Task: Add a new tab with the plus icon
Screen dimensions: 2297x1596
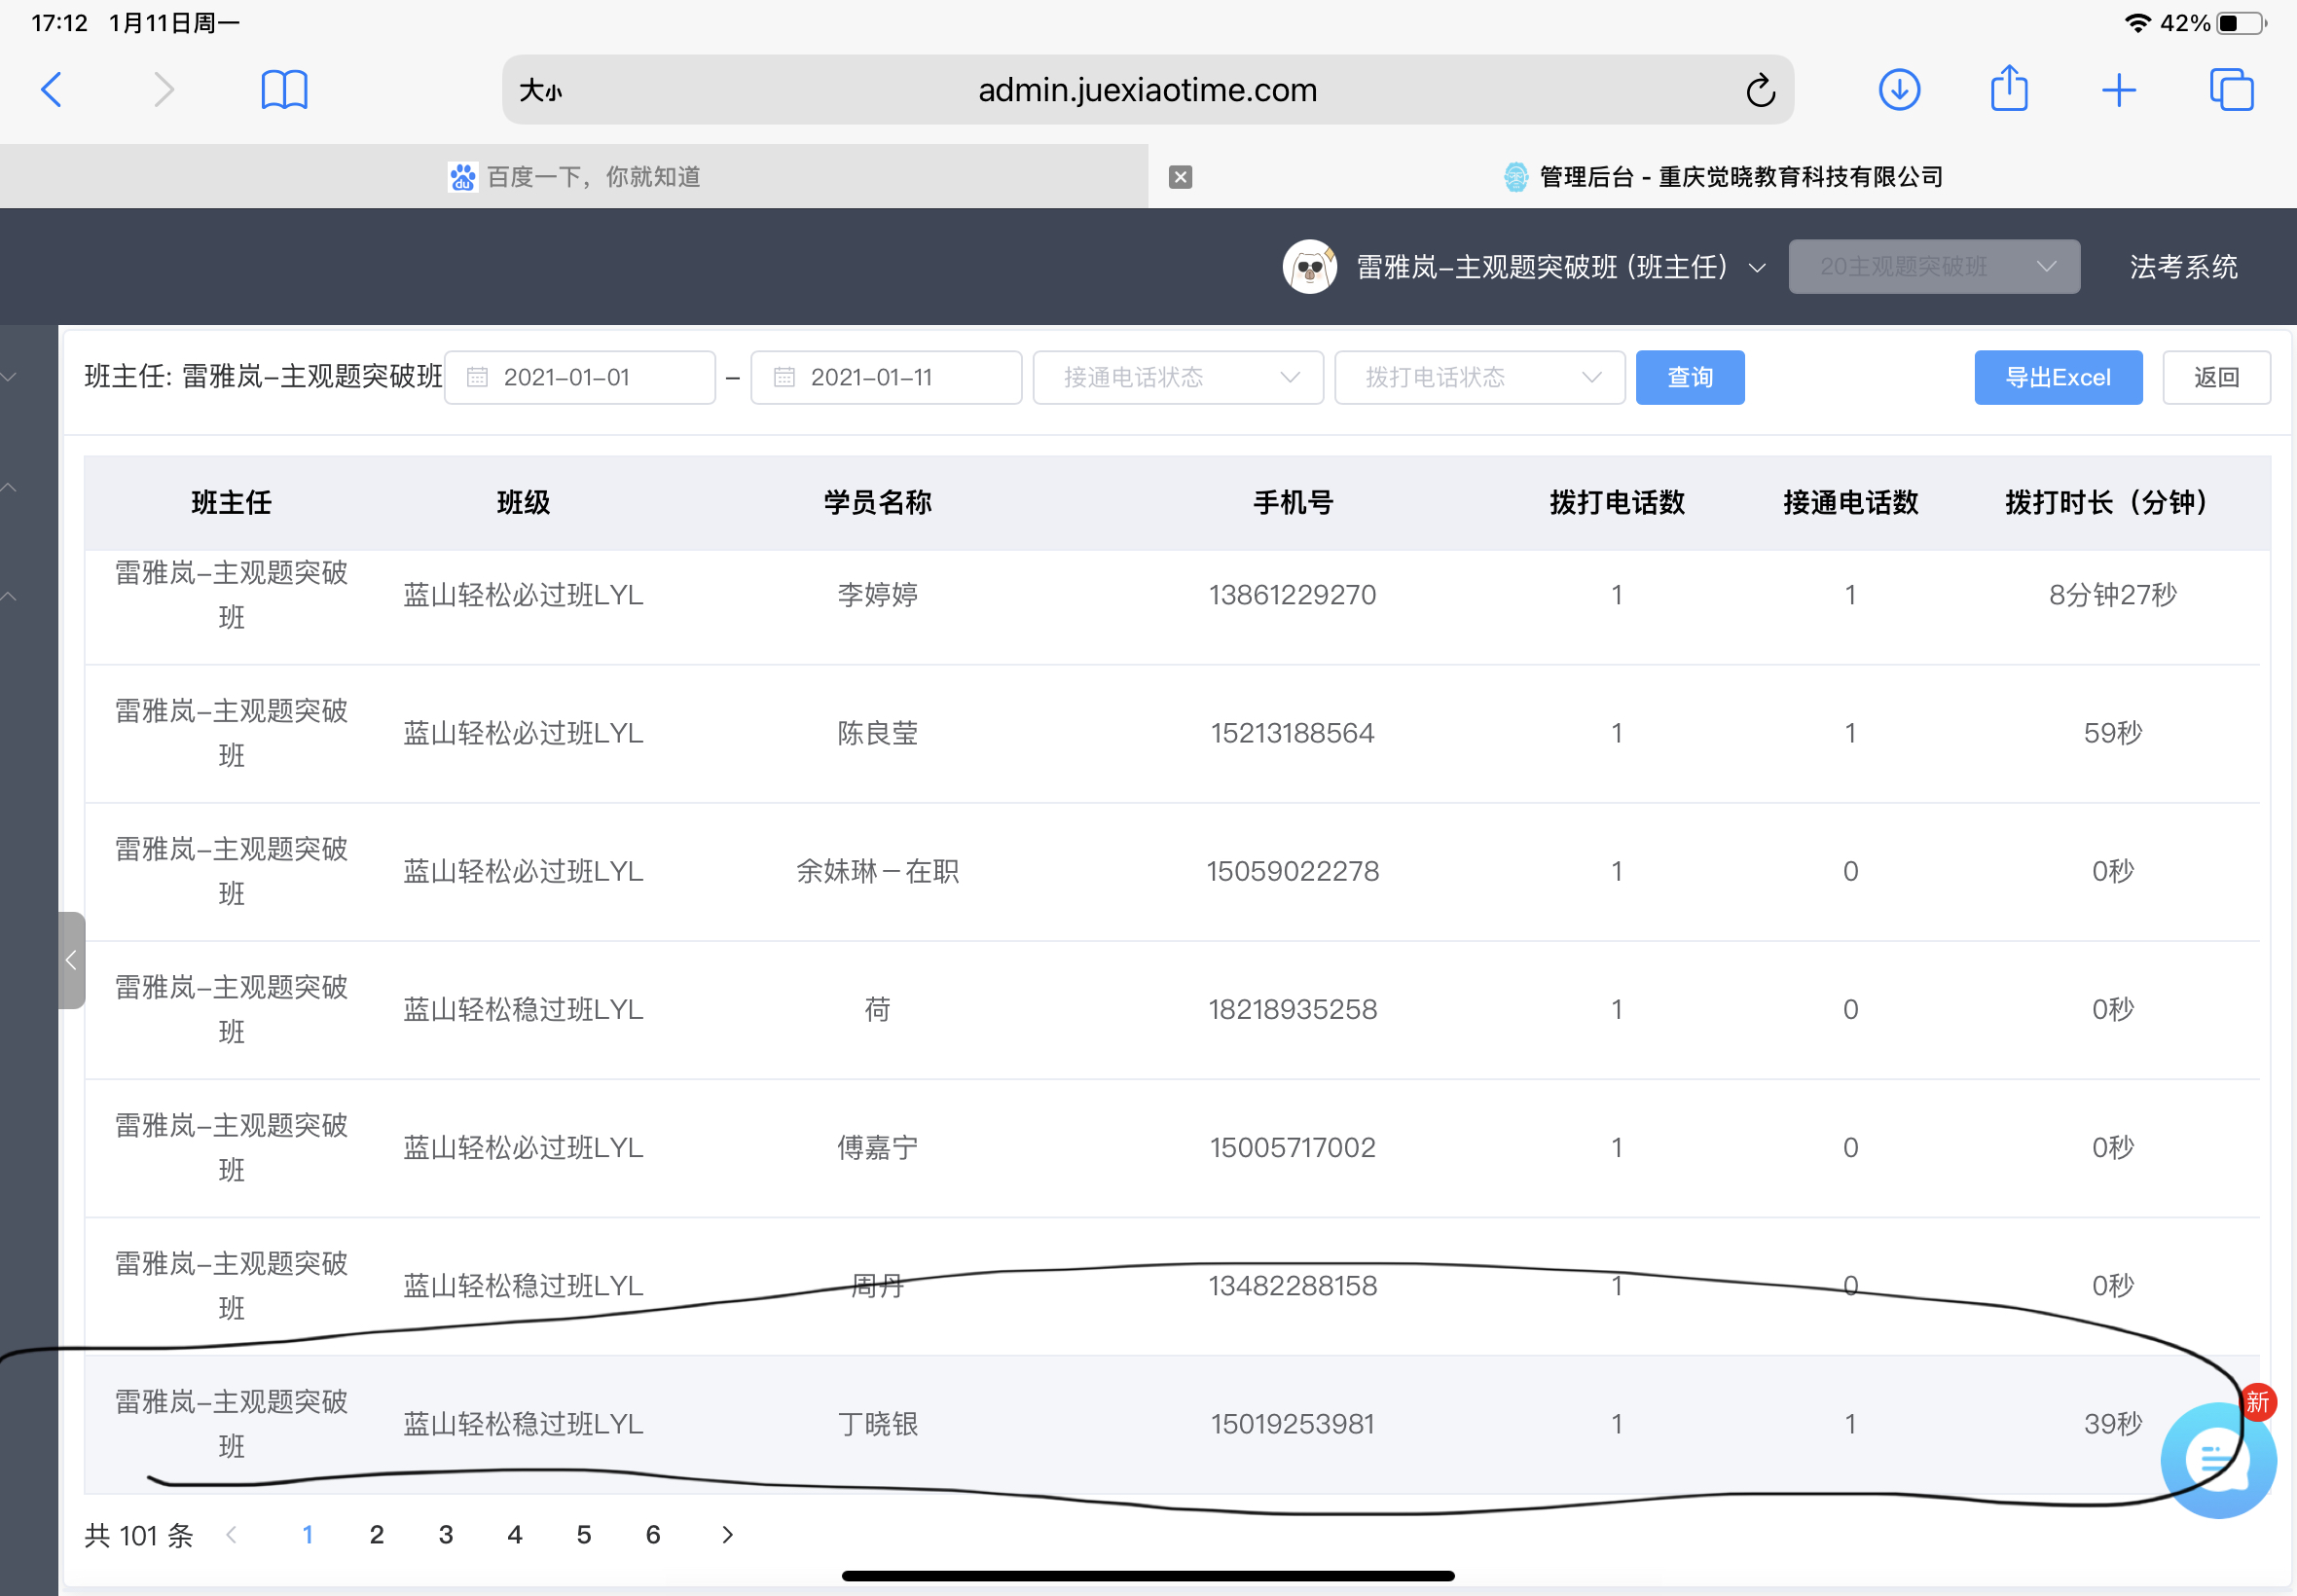Action: pyautogui.click(x=2119, y=90)
